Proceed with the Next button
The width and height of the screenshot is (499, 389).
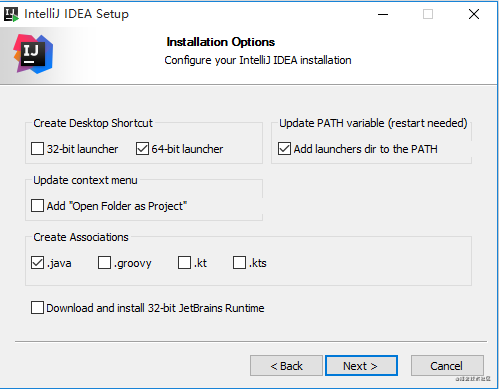point(361,366)
